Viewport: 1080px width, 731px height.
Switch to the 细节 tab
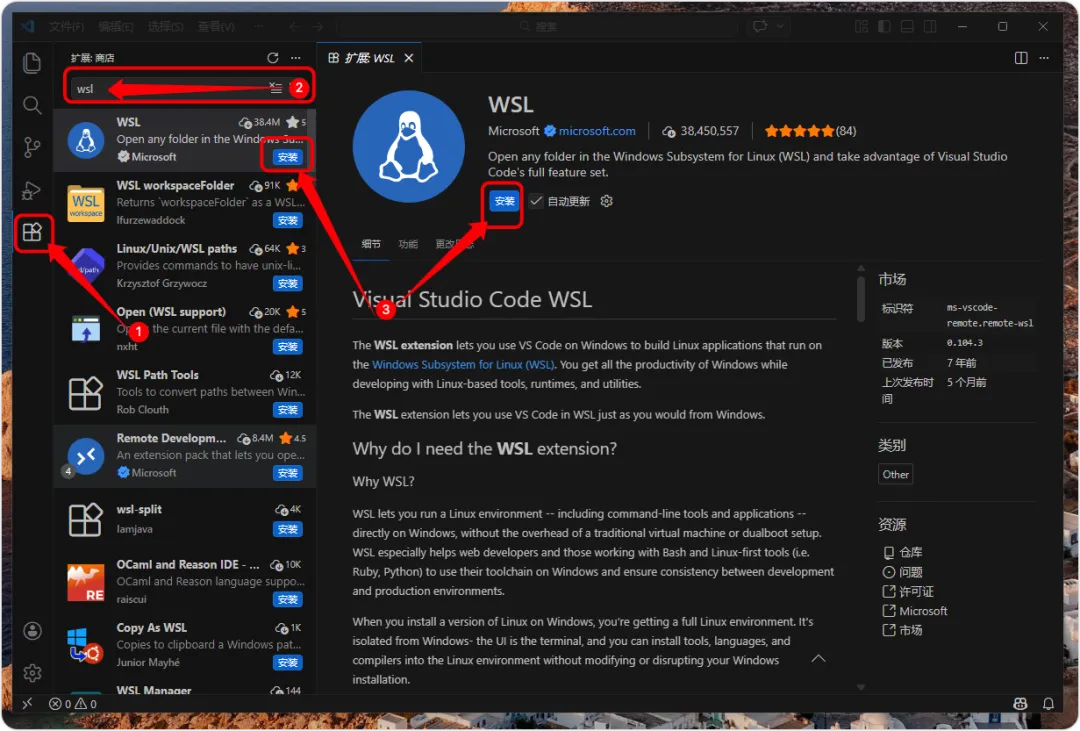371,244
